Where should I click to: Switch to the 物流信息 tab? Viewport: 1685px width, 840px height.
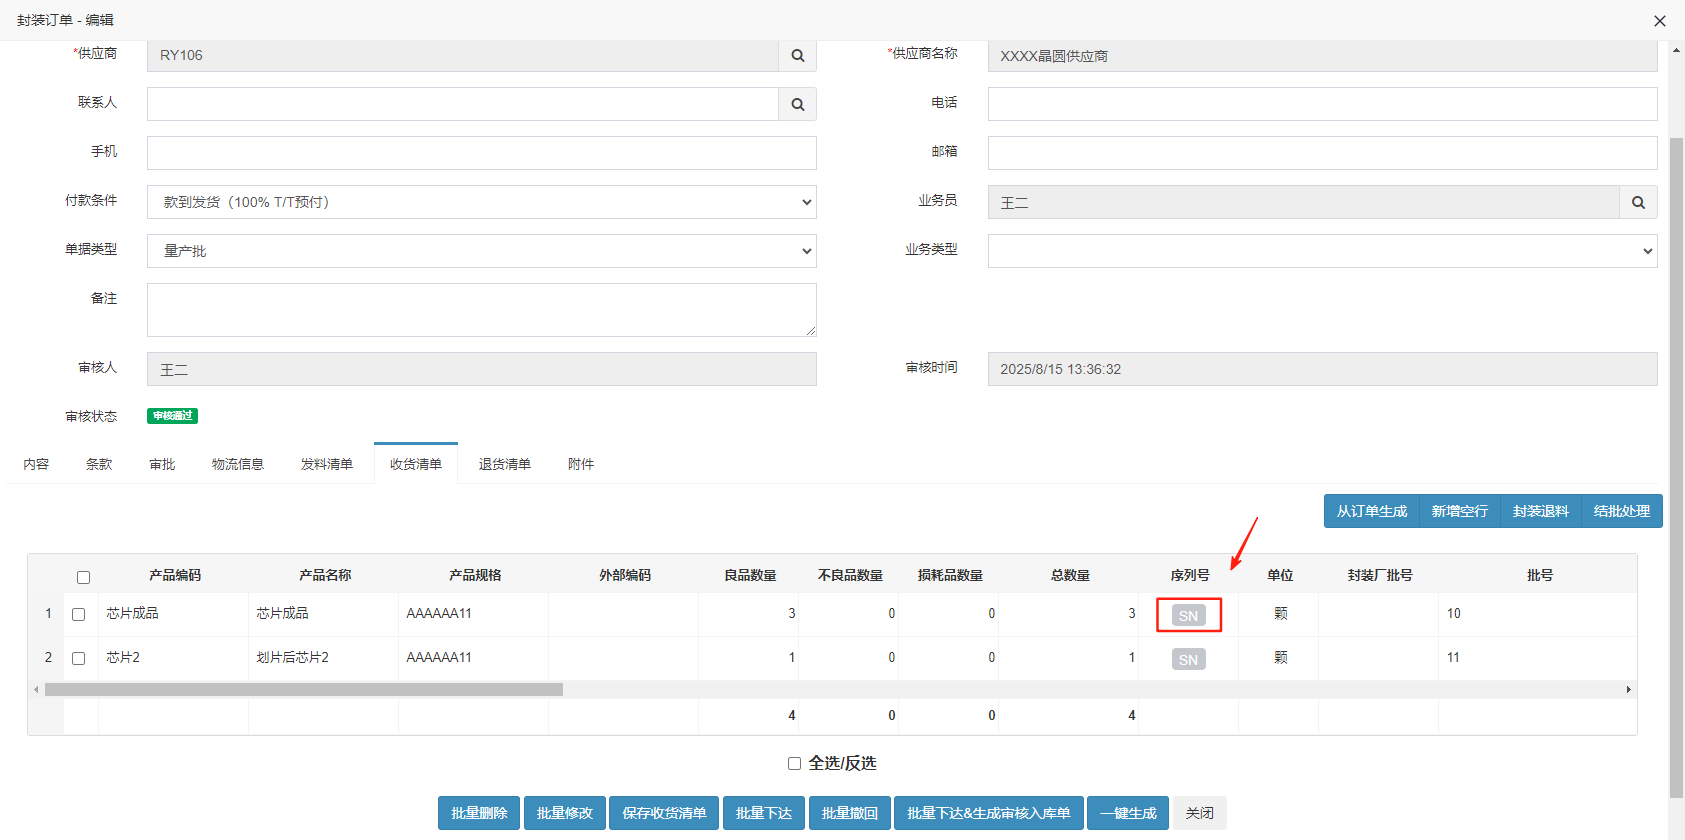(238, 464)
